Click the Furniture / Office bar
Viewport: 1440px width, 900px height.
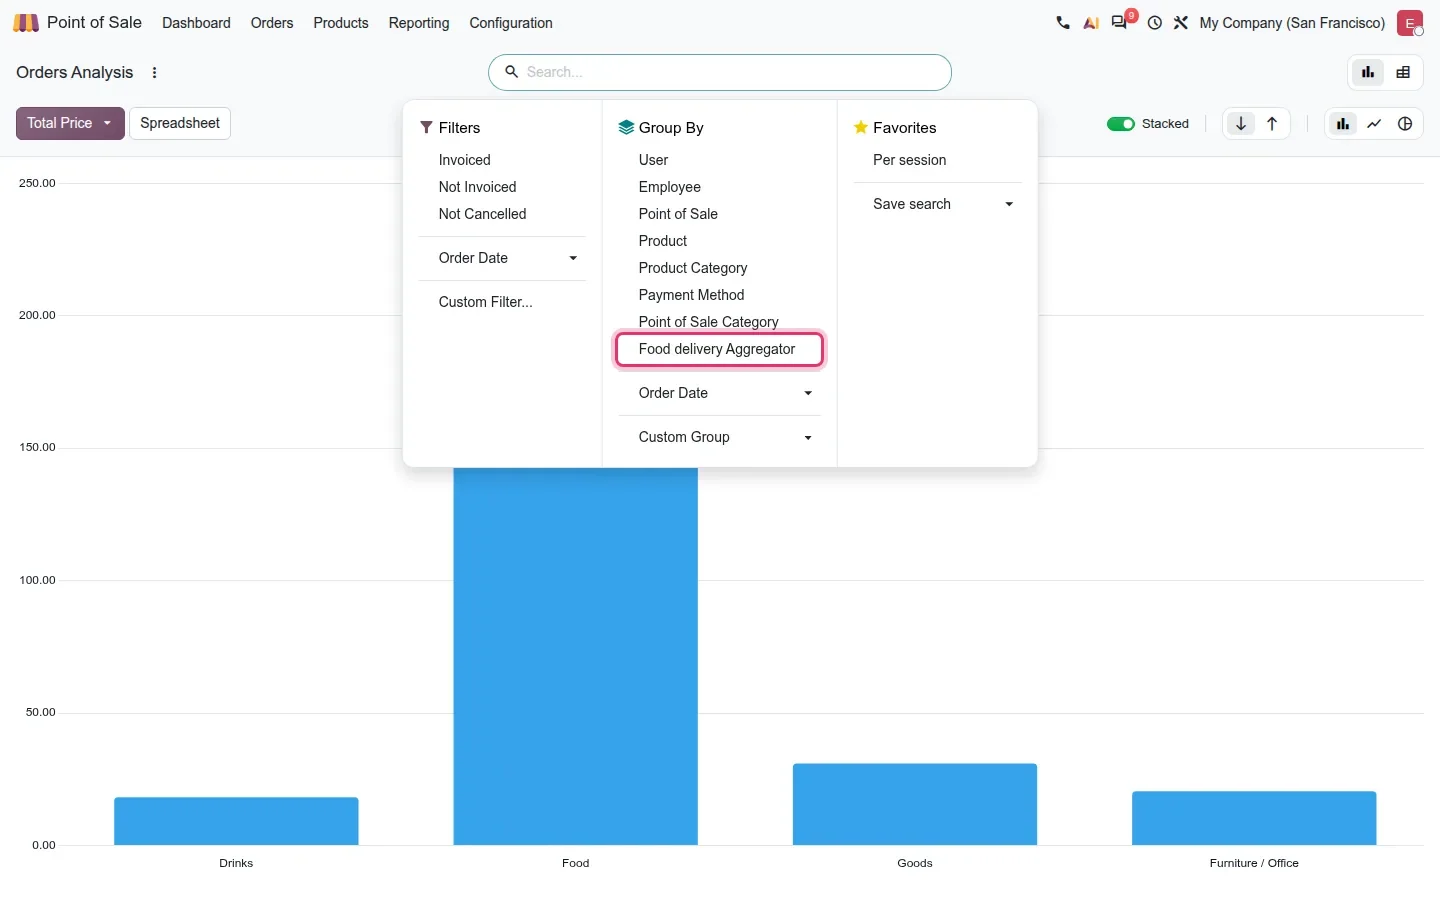[x=1254, y=818]
